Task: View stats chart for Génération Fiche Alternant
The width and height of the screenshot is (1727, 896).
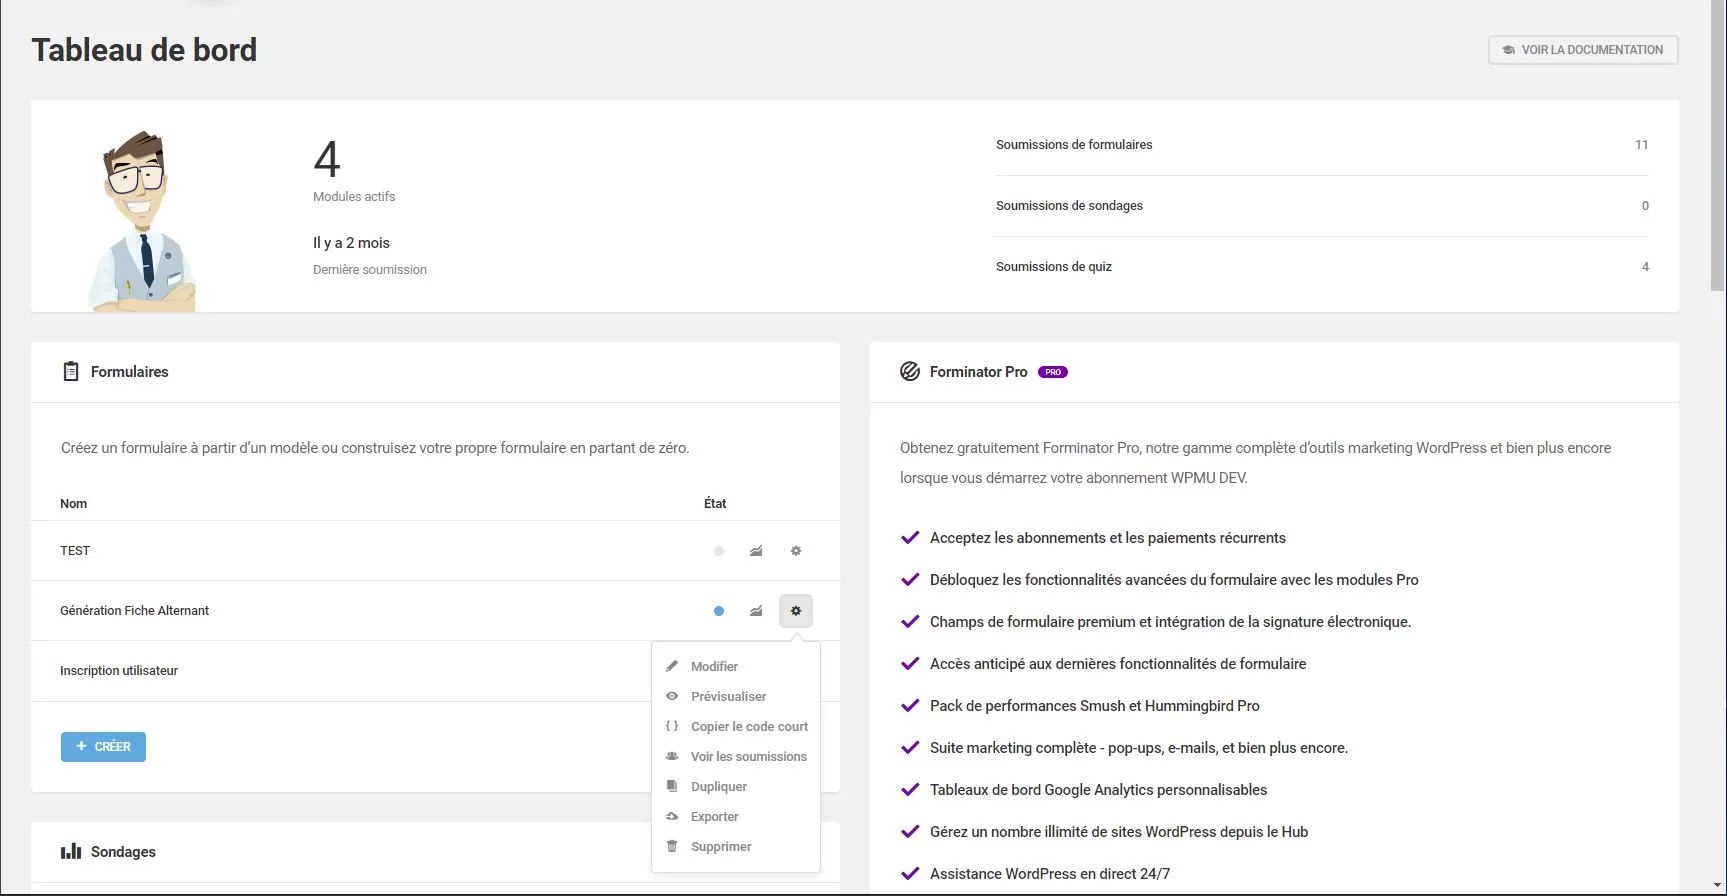Action: 756,611
